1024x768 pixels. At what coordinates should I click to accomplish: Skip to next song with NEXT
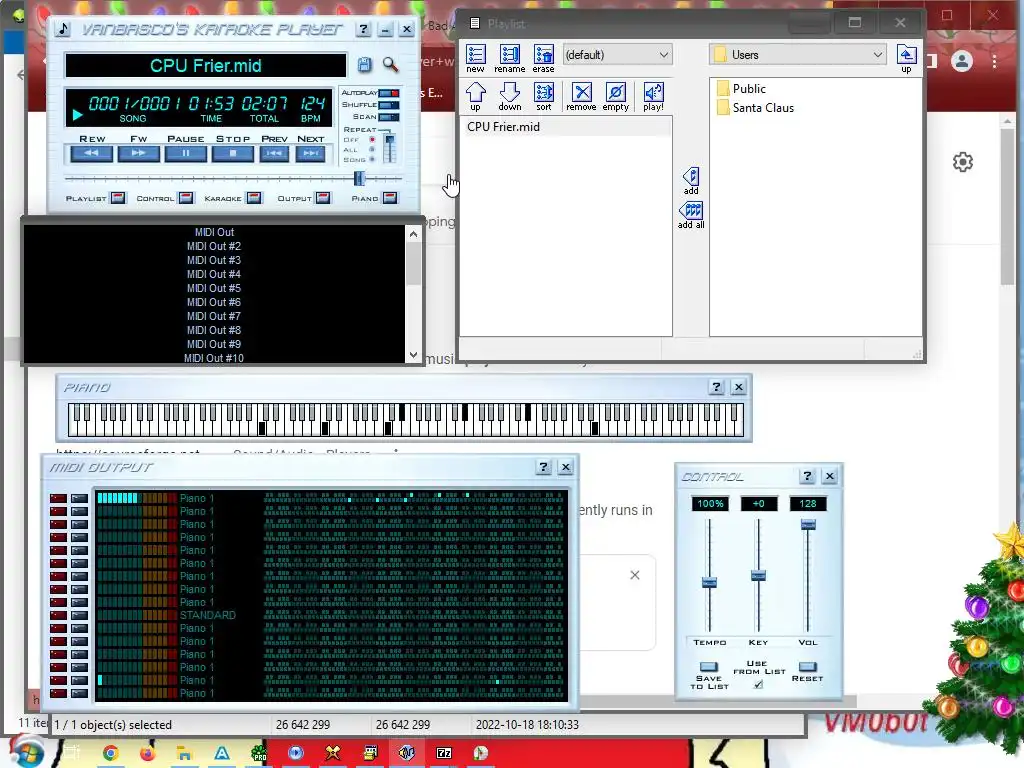coord(311,153)
